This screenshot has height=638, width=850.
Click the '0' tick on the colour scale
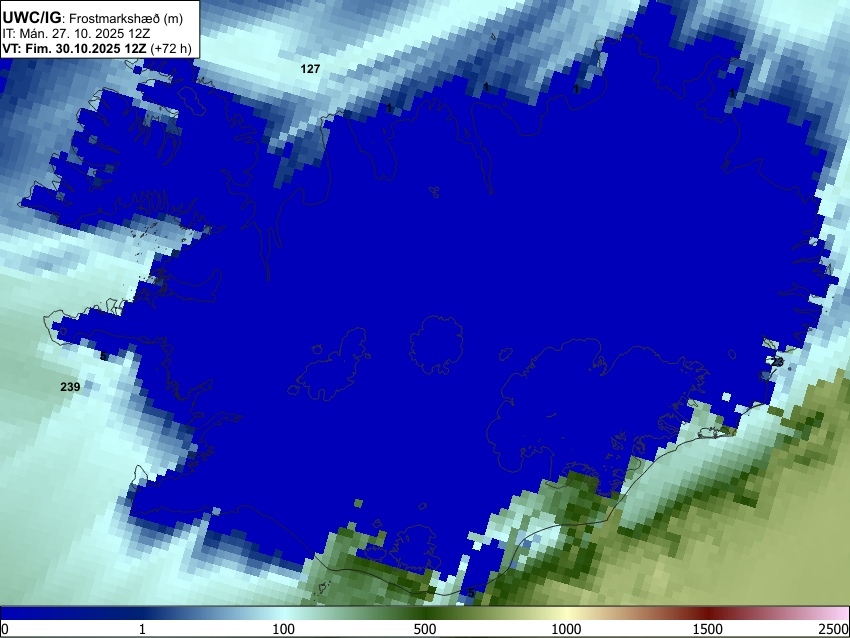[5, 629]
